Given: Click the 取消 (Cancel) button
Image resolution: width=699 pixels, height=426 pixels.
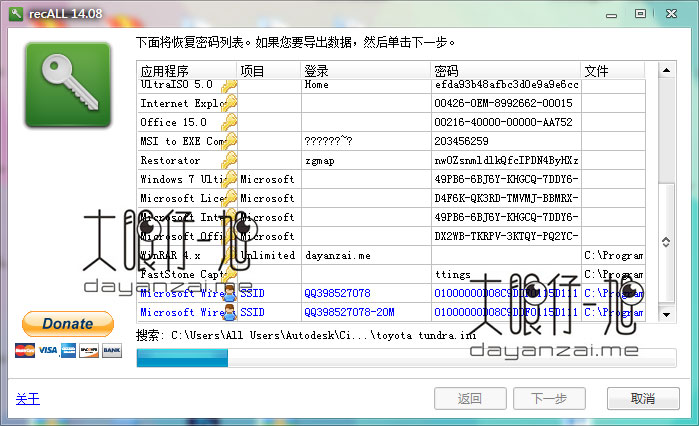Looking at the screenshot, I should 643,398.
